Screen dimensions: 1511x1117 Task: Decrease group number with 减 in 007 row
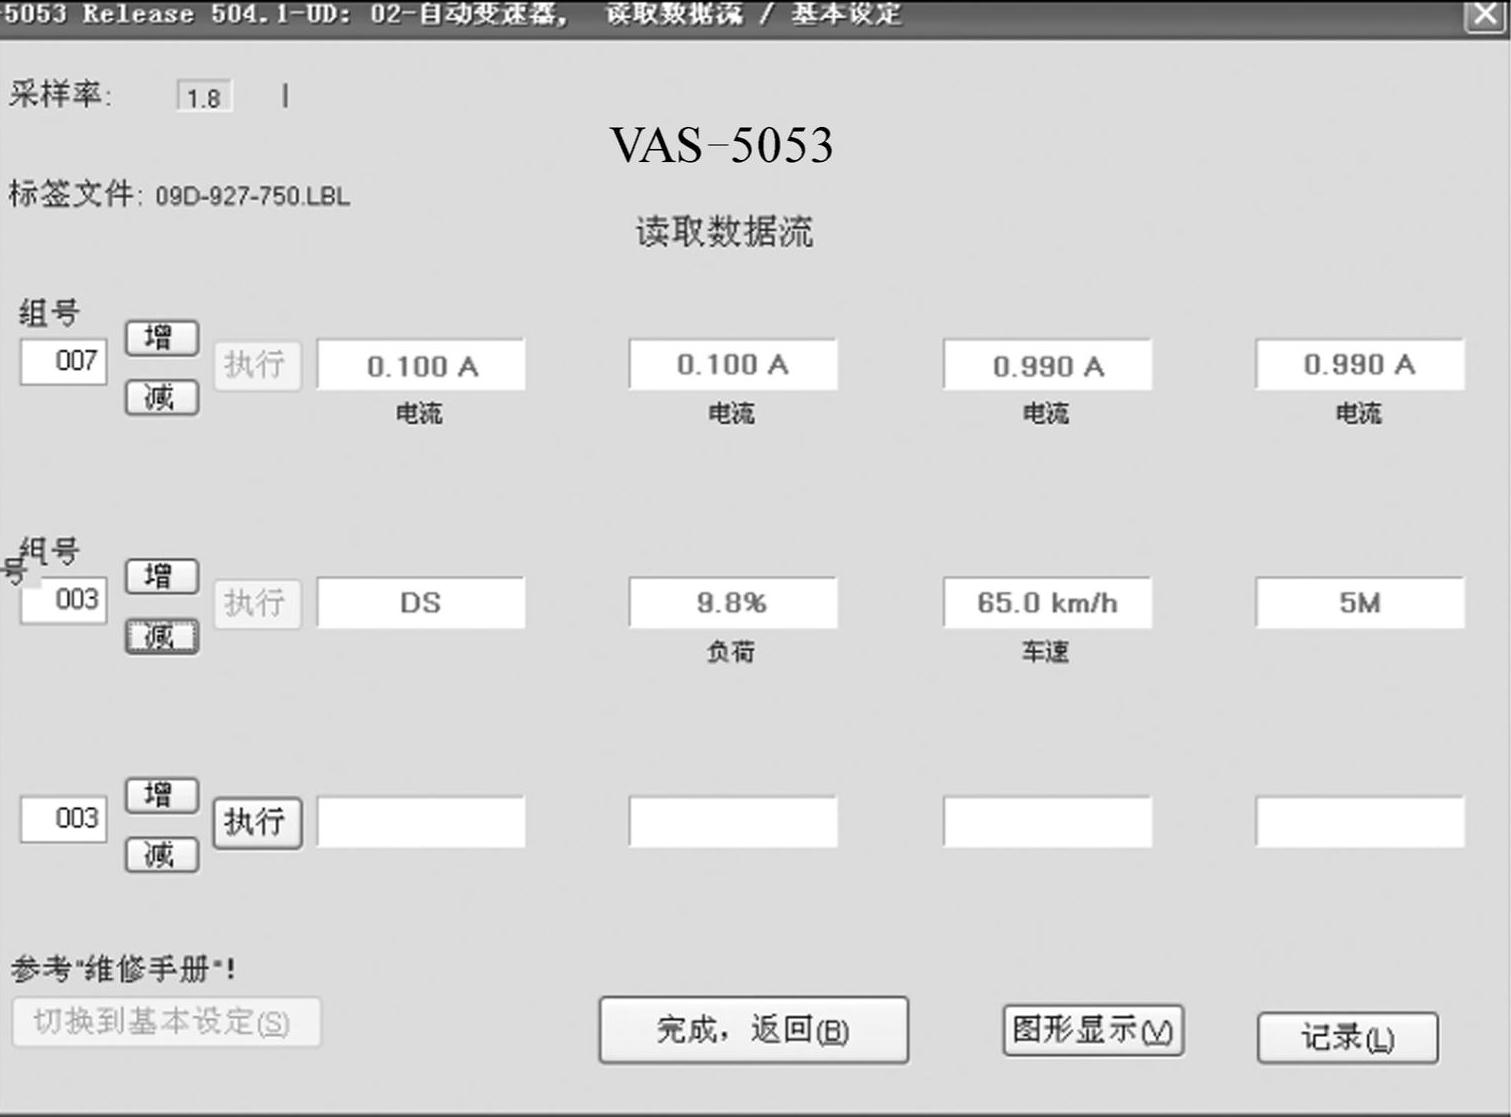coord(162,398)
